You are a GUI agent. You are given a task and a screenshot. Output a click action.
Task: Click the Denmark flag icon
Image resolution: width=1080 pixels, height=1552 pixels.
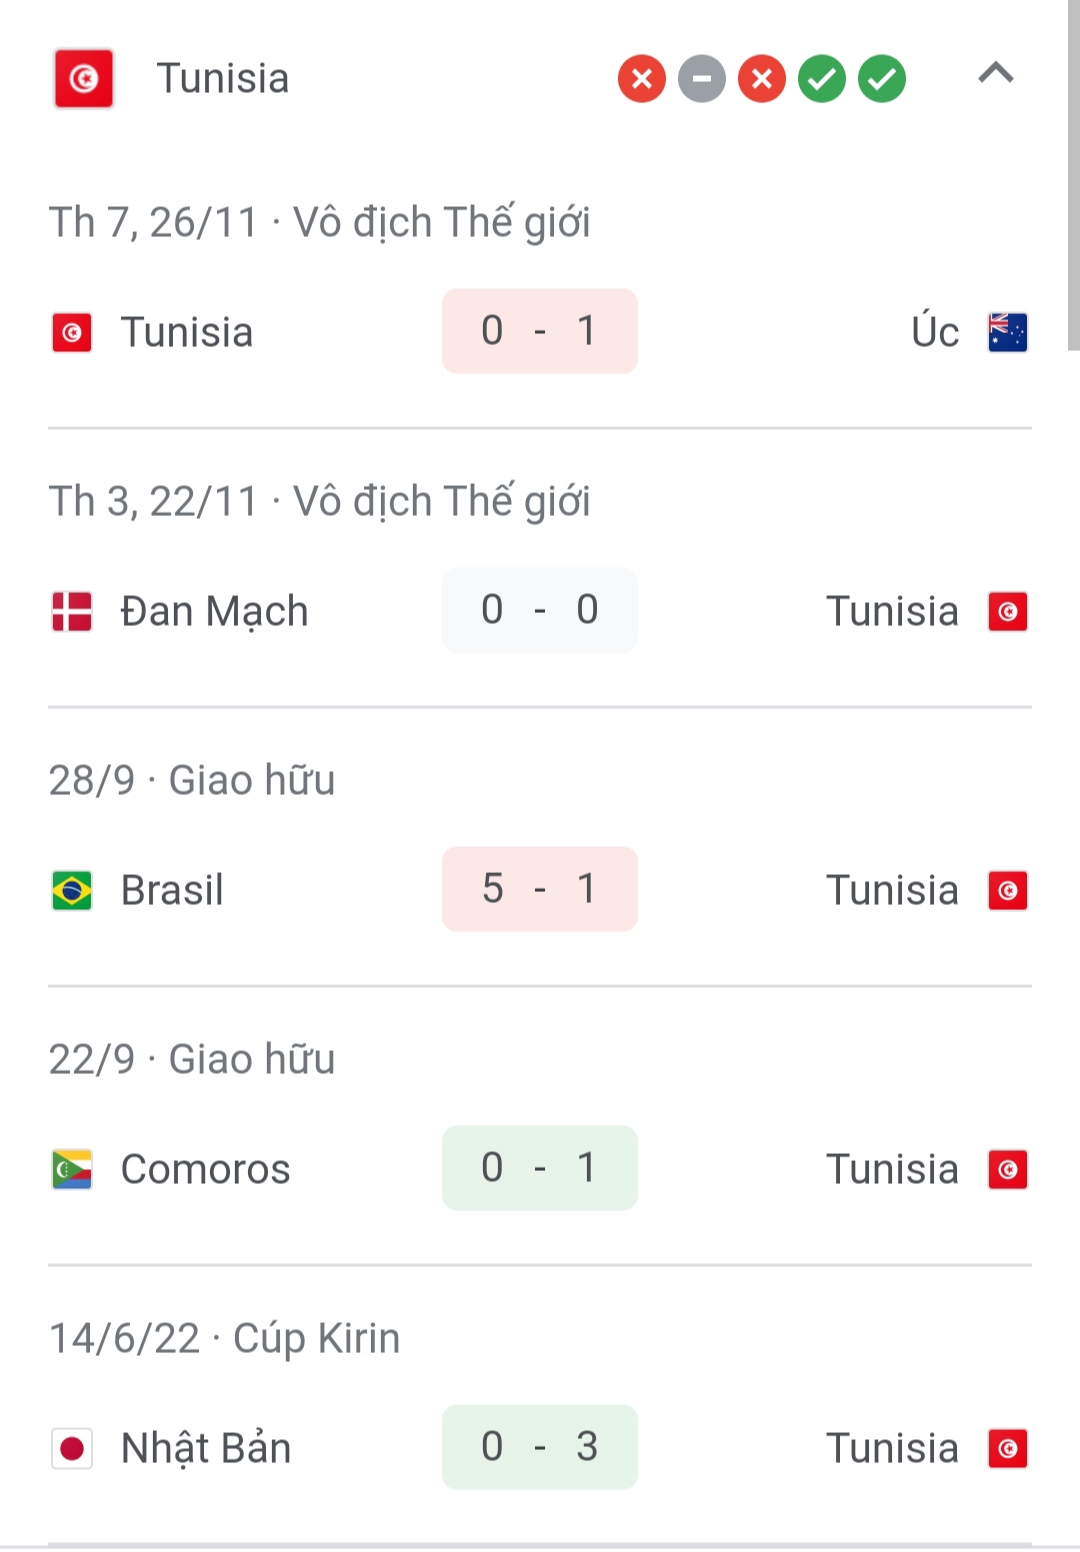click(72, 611)
